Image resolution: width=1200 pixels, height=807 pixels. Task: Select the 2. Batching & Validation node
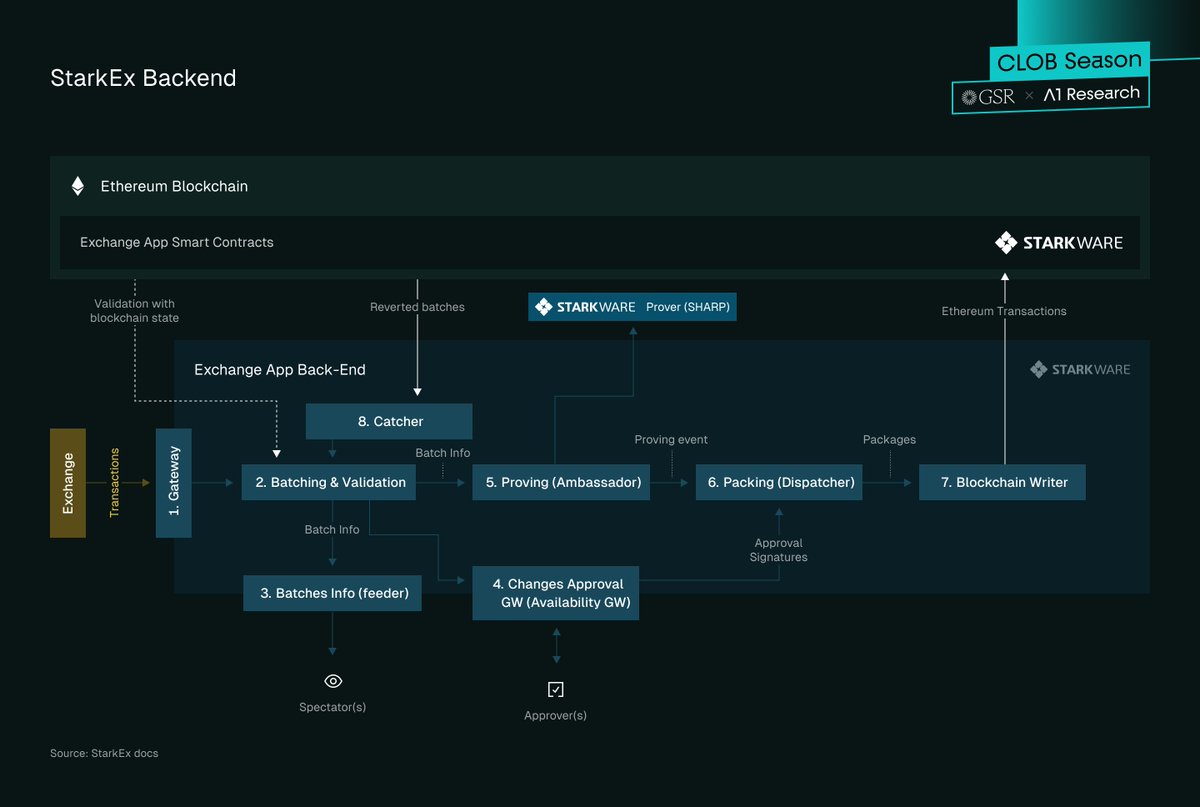tap(328, 482)
